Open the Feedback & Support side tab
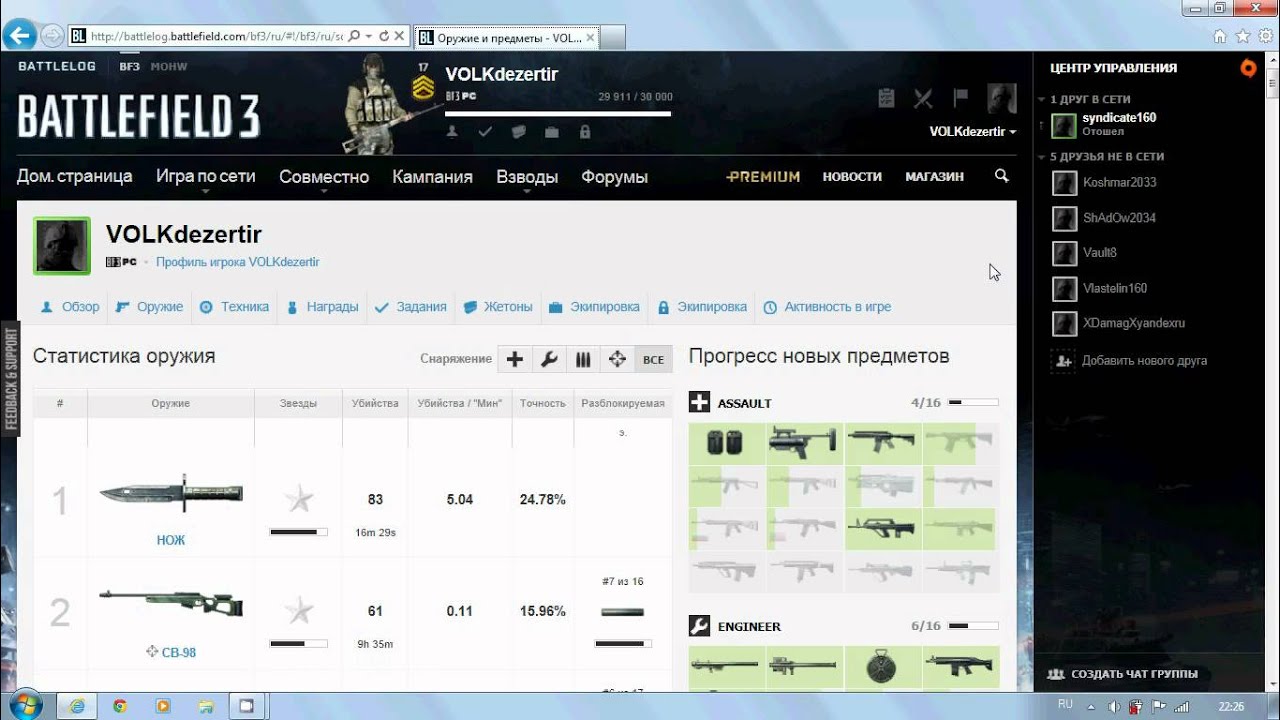The image size is (1280, 720). pyautogui.click(x=11, y=377)
